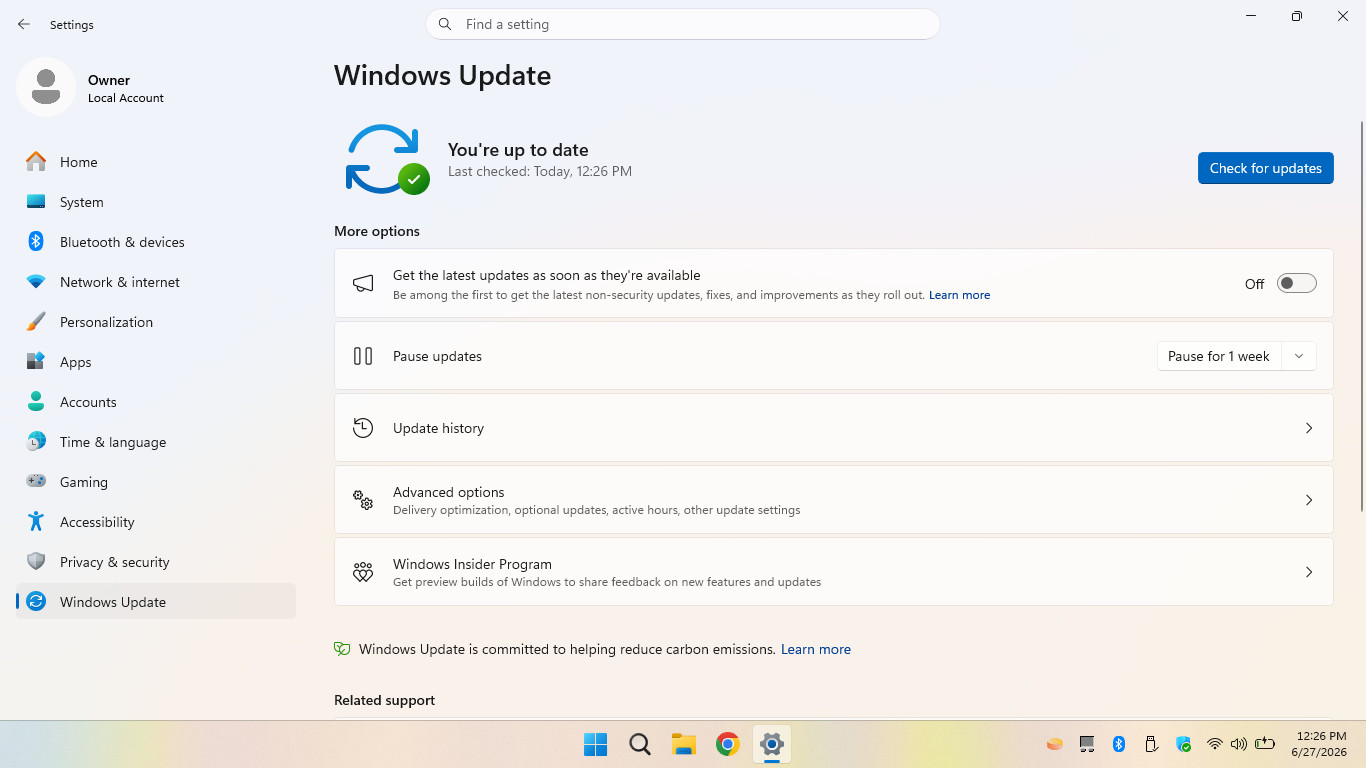Navigate to Privacy & security
The image size is (1366, 768).
point(156,562)
